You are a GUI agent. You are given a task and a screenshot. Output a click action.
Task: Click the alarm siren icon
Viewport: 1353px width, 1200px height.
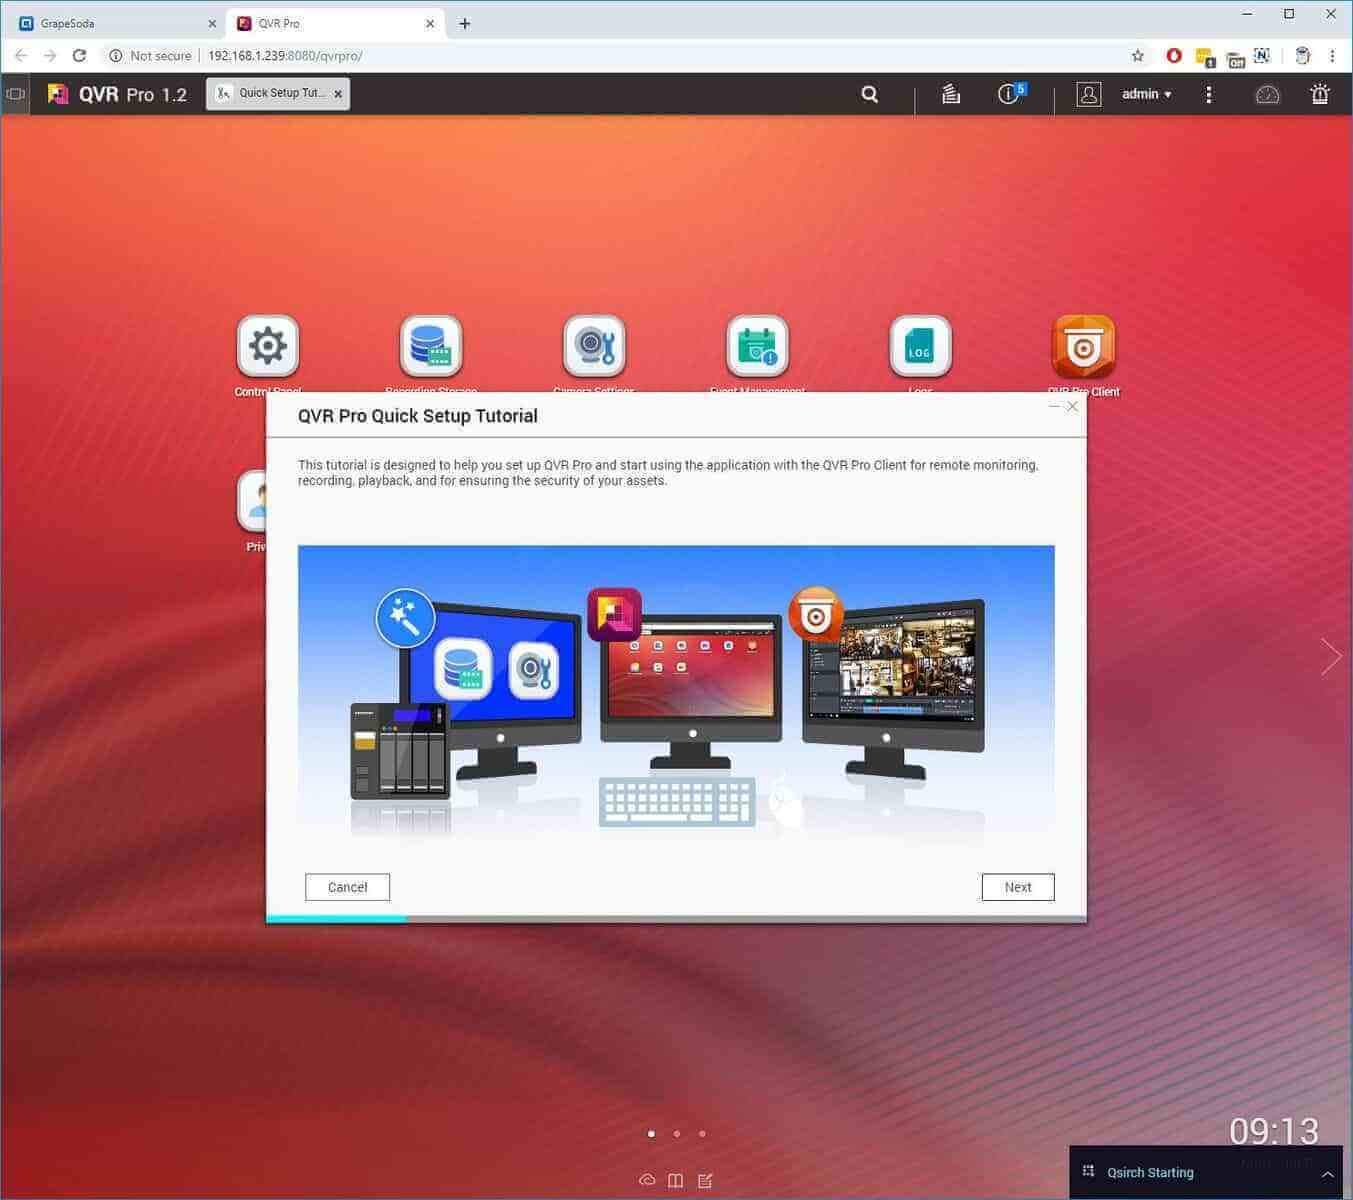[x=1320, y=94]
